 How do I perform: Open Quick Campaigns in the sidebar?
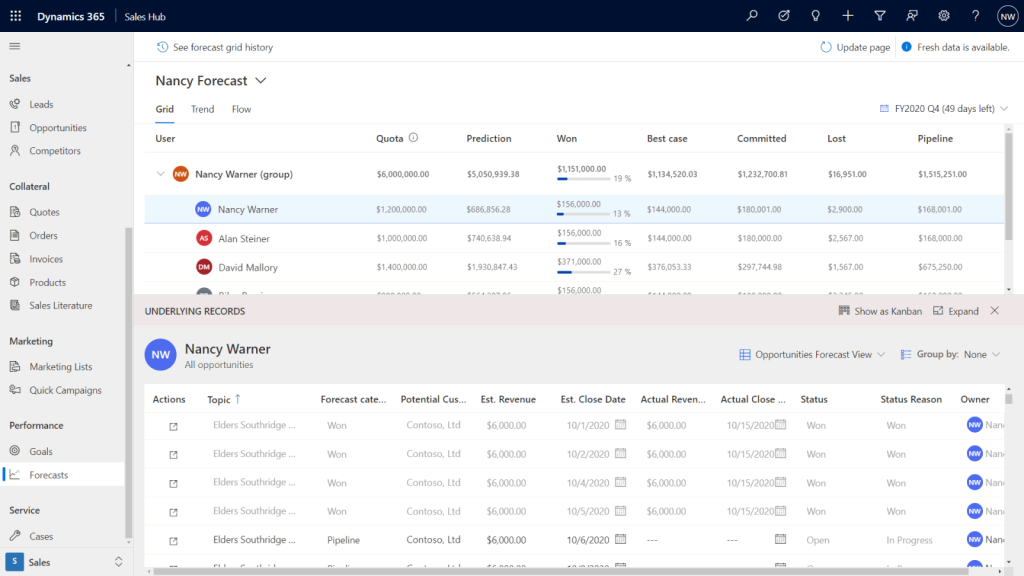(x=63, y=391)
